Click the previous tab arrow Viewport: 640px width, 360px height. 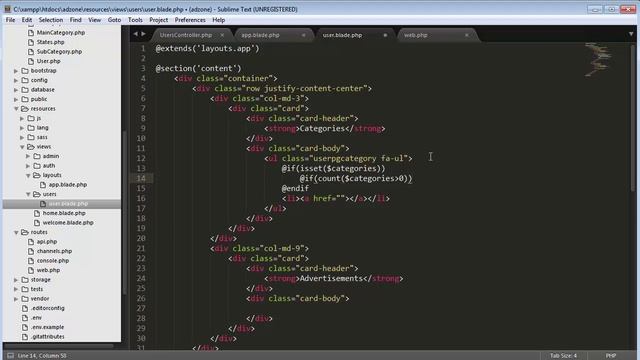(136, 34)
